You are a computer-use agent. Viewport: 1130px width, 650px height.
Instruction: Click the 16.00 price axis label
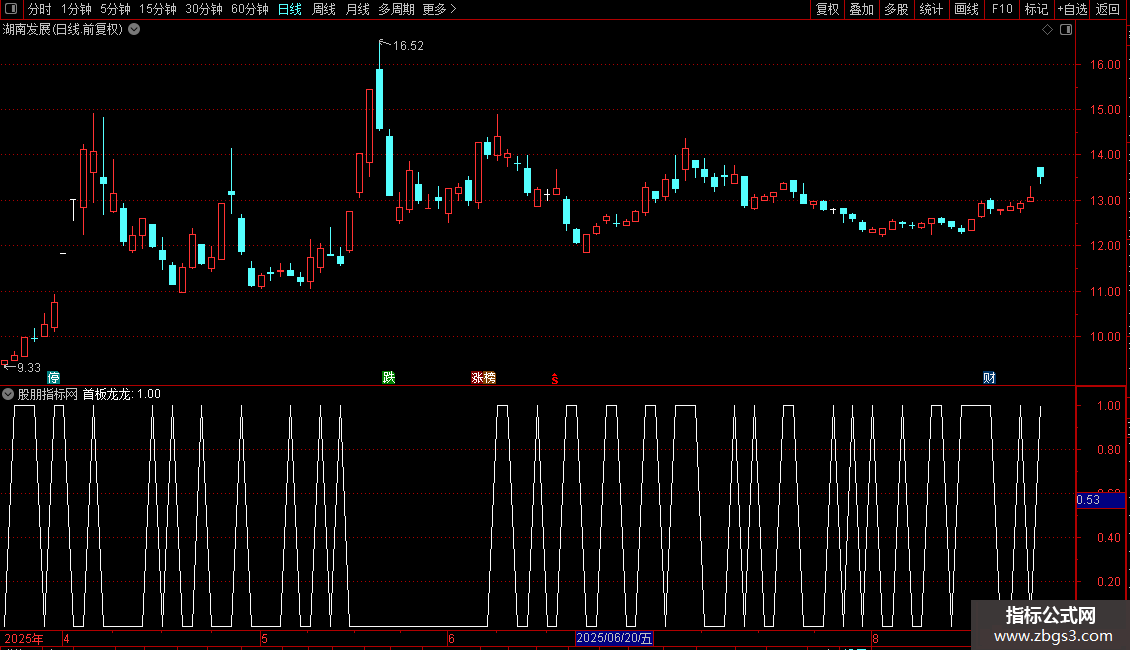point(1105,65)
